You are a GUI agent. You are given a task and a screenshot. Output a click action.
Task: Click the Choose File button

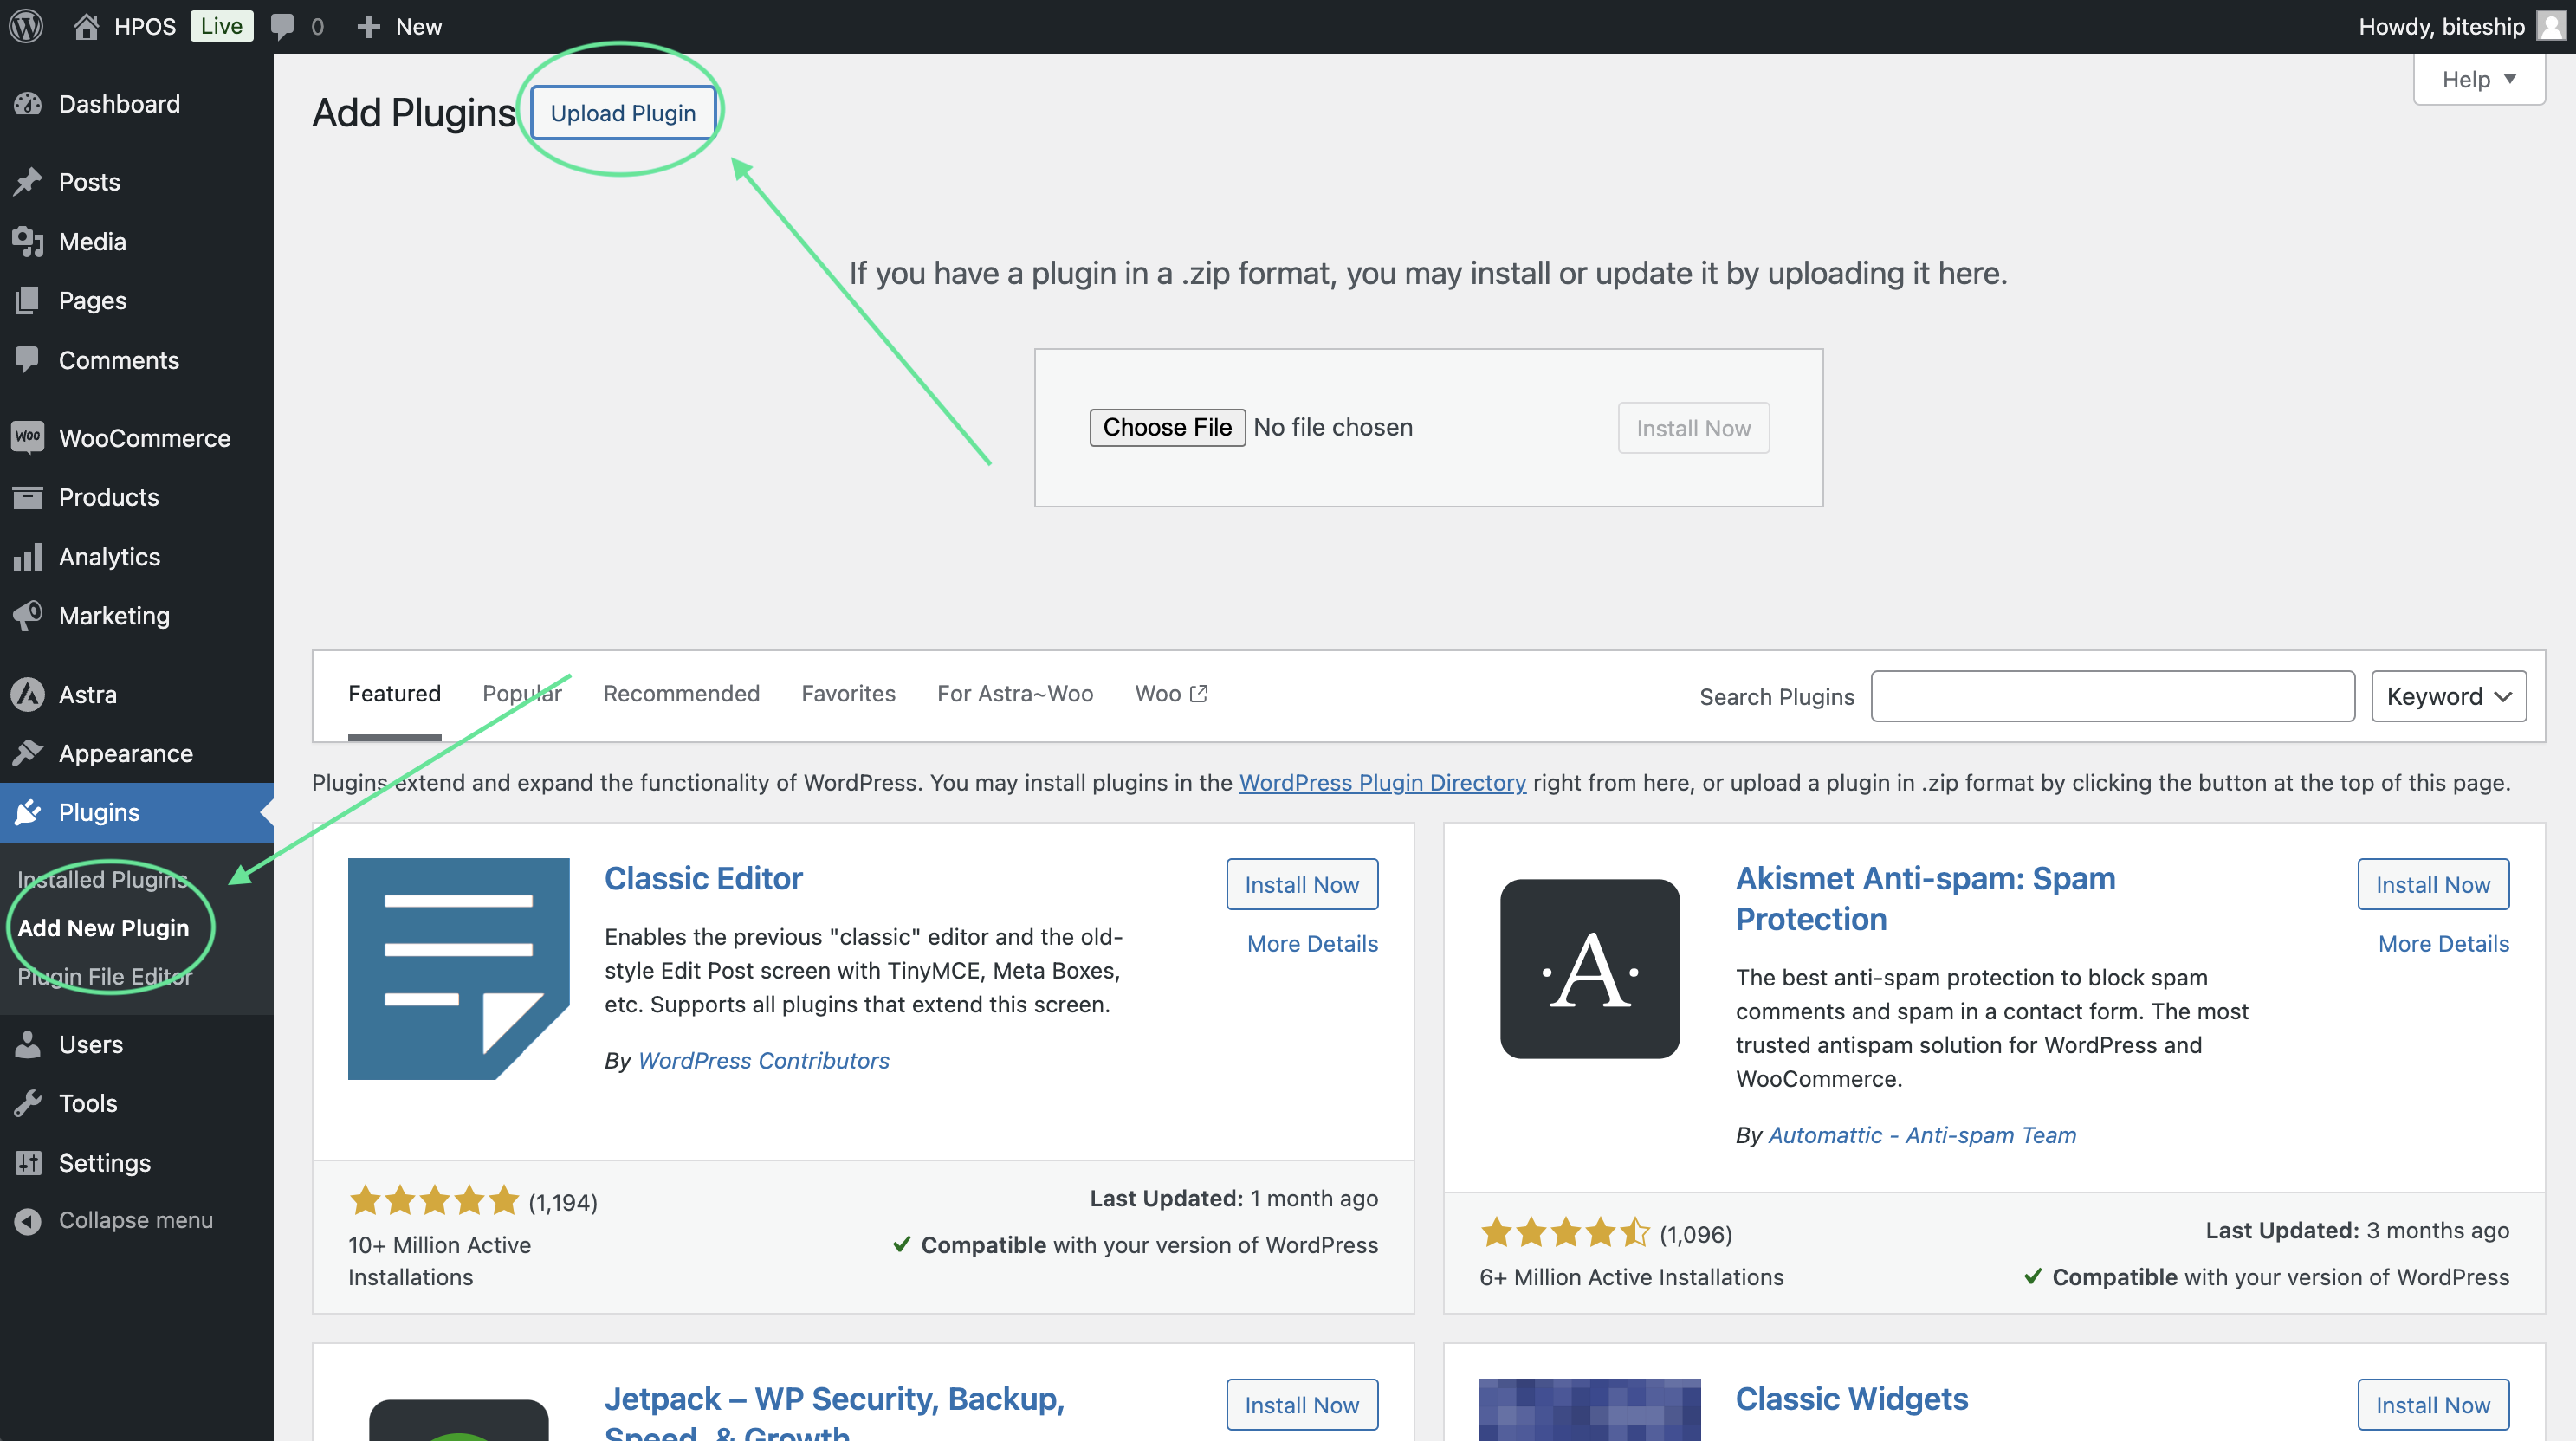[1167, 427]
